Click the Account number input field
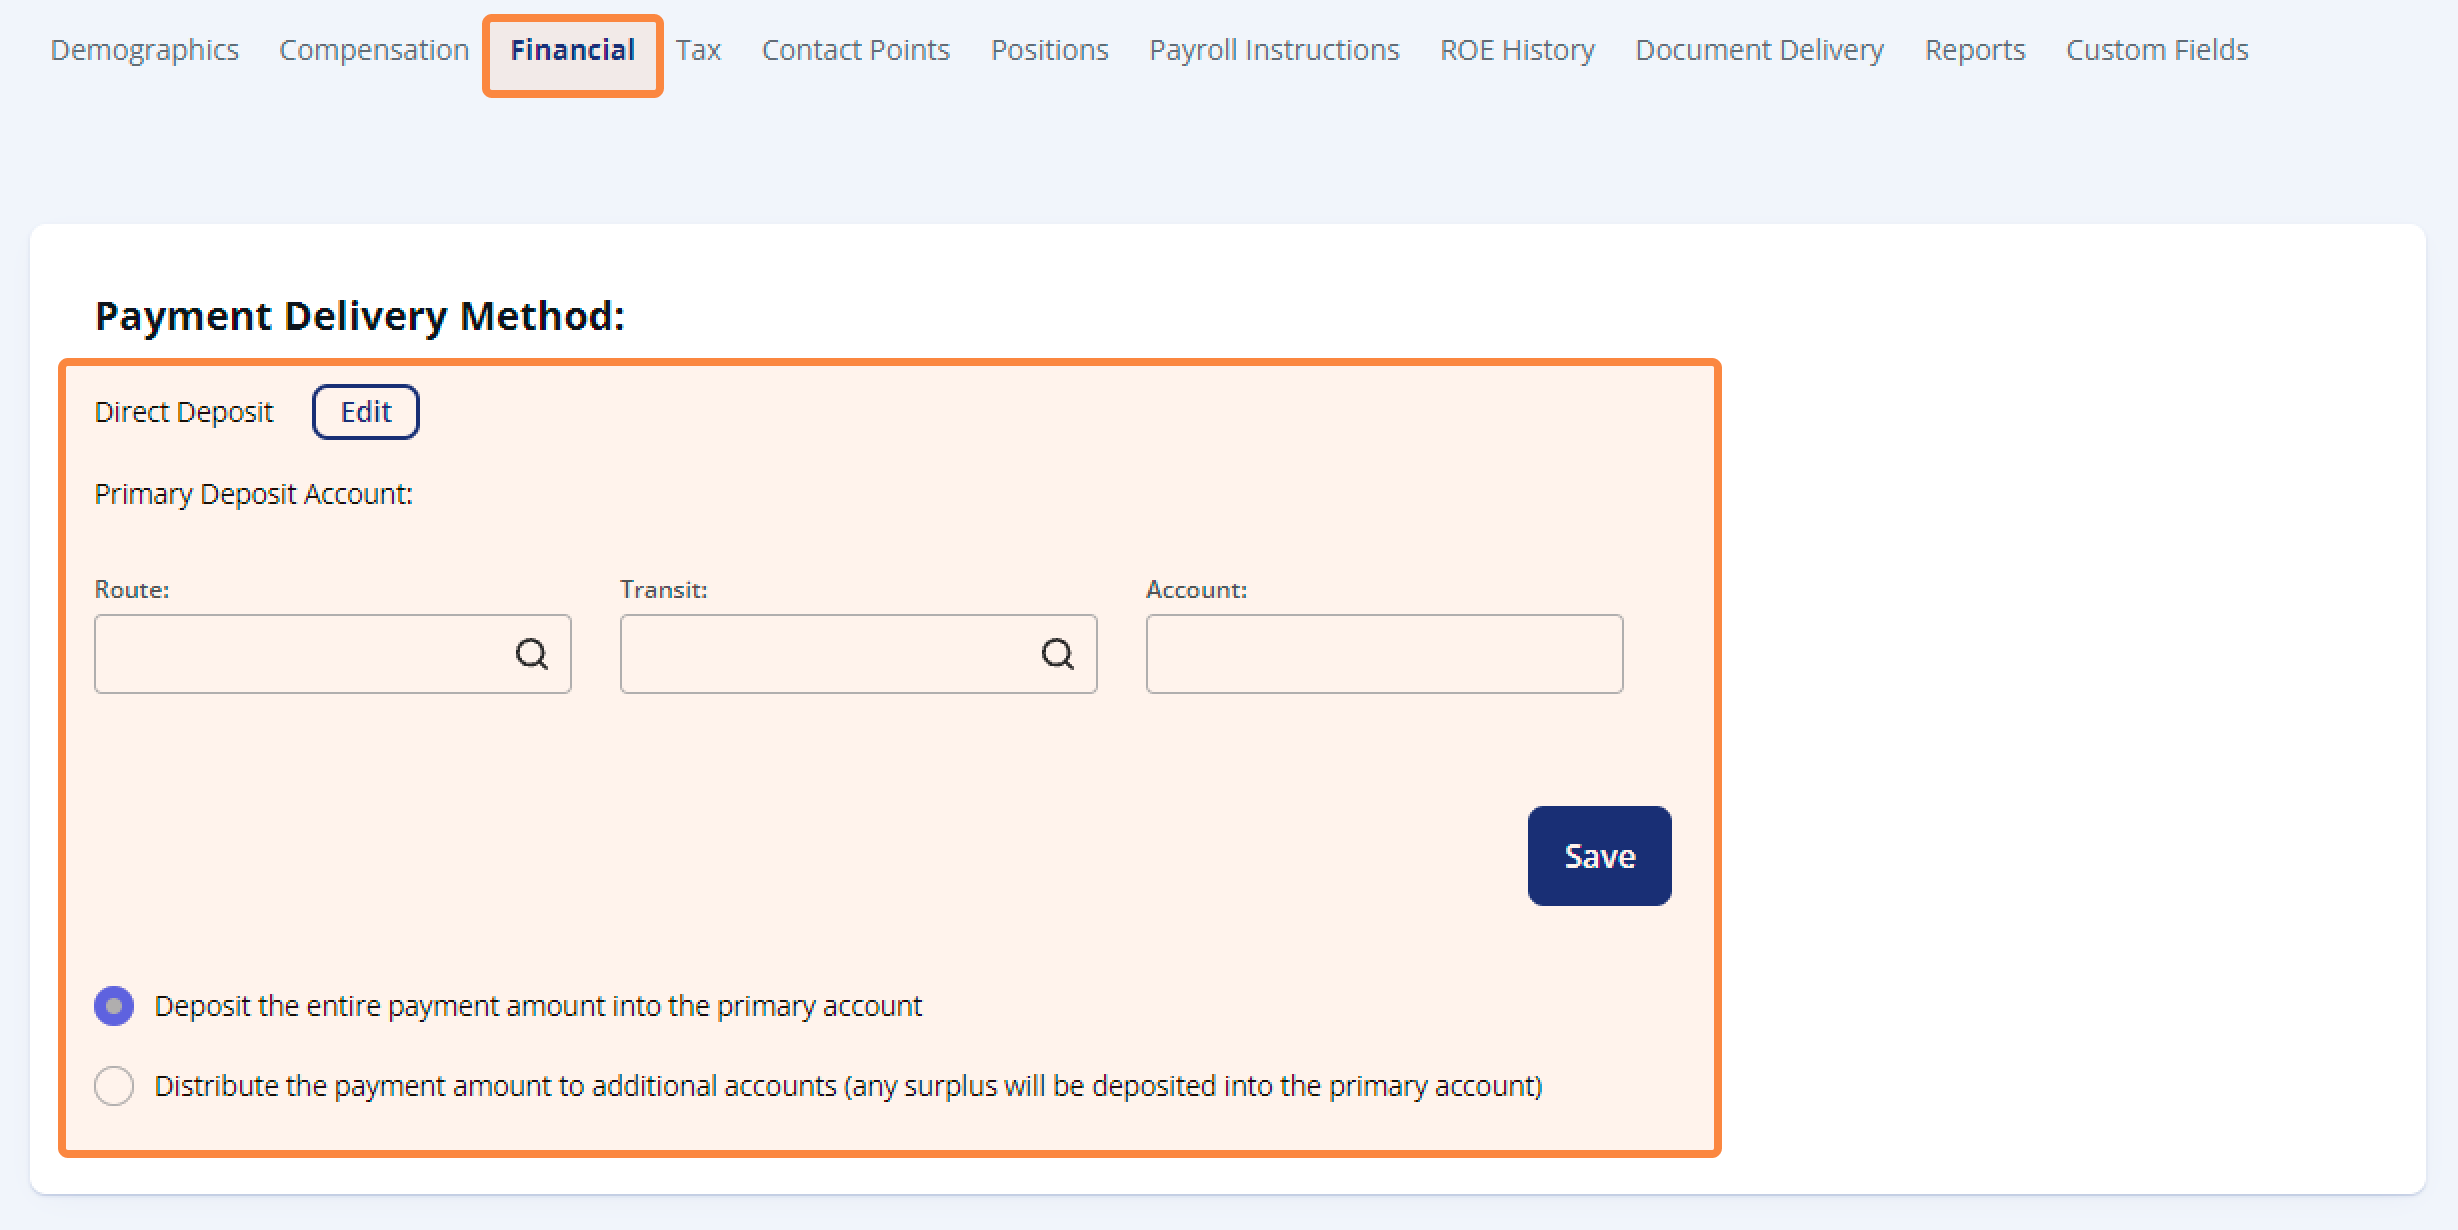2458x1230 pixels. coord(1384,654)
